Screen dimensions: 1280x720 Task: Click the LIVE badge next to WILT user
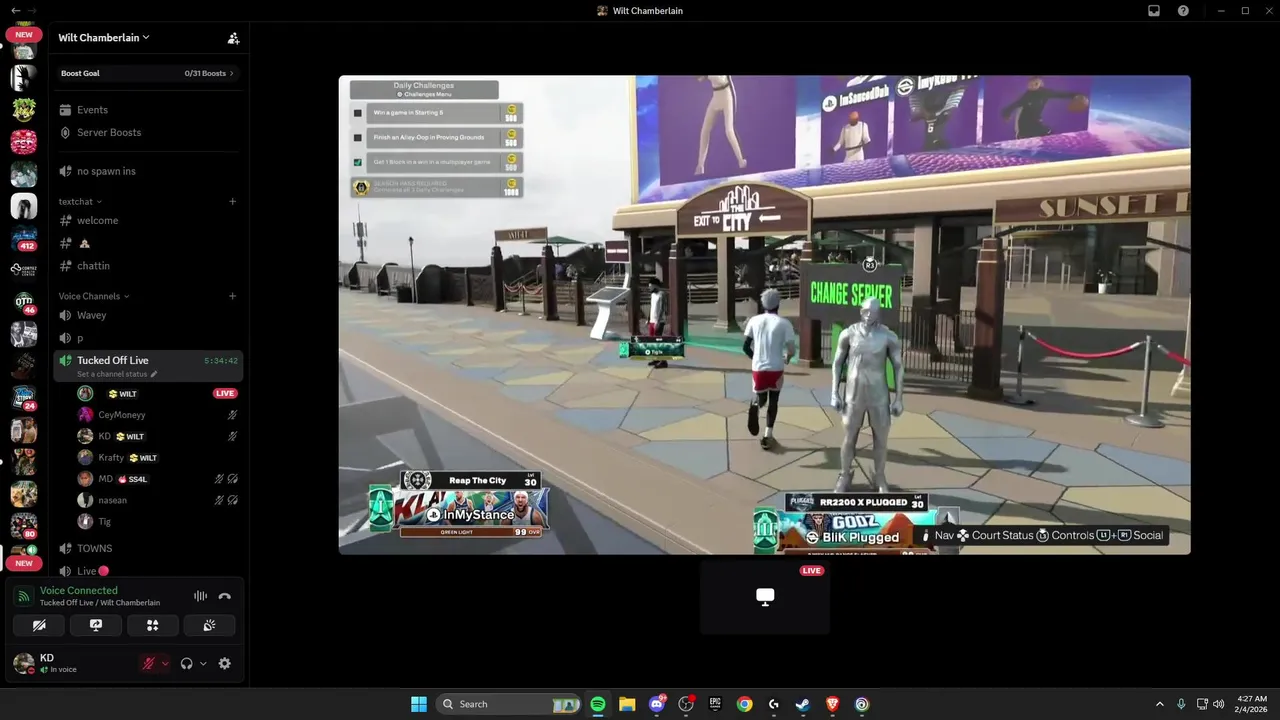pos(225,394)
